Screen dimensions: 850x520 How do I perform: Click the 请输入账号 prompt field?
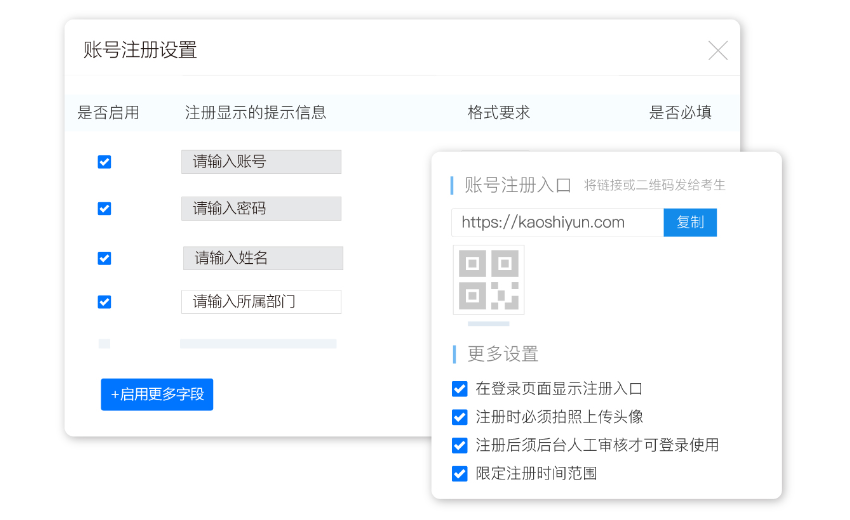tap(261, 162)
